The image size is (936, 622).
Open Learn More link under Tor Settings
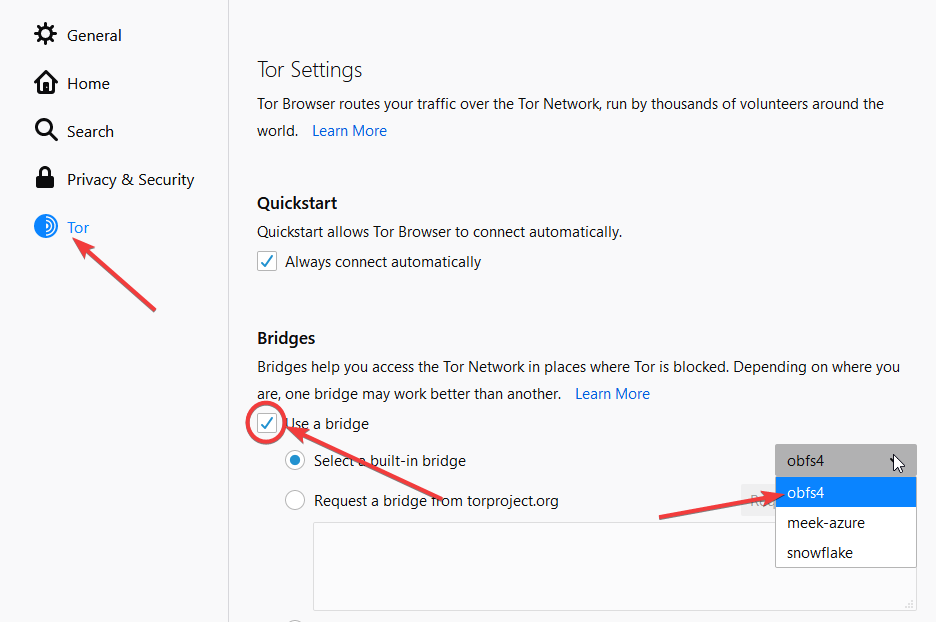[349, 131]
